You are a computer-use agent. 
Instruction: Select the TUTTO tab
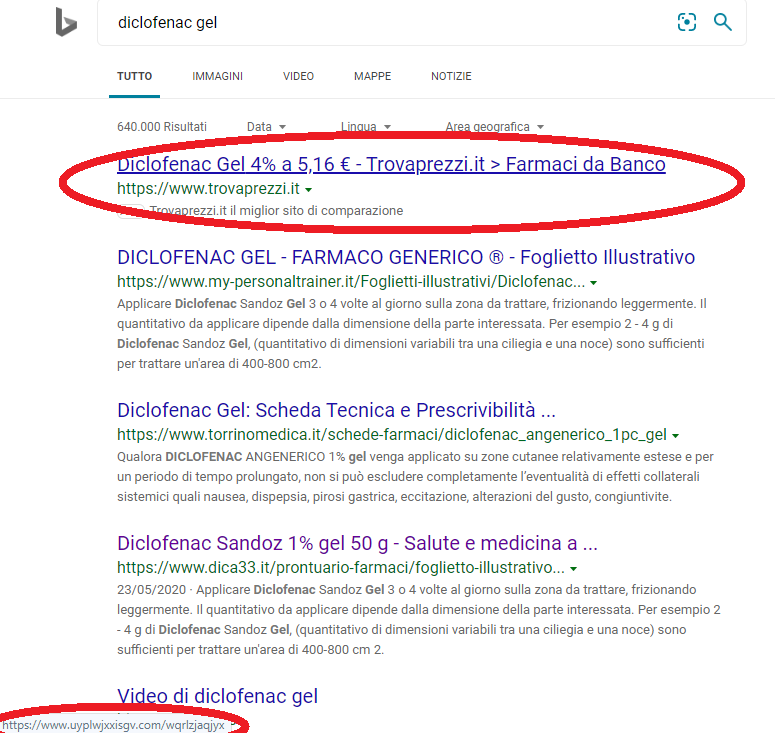(x=134, y=76)
